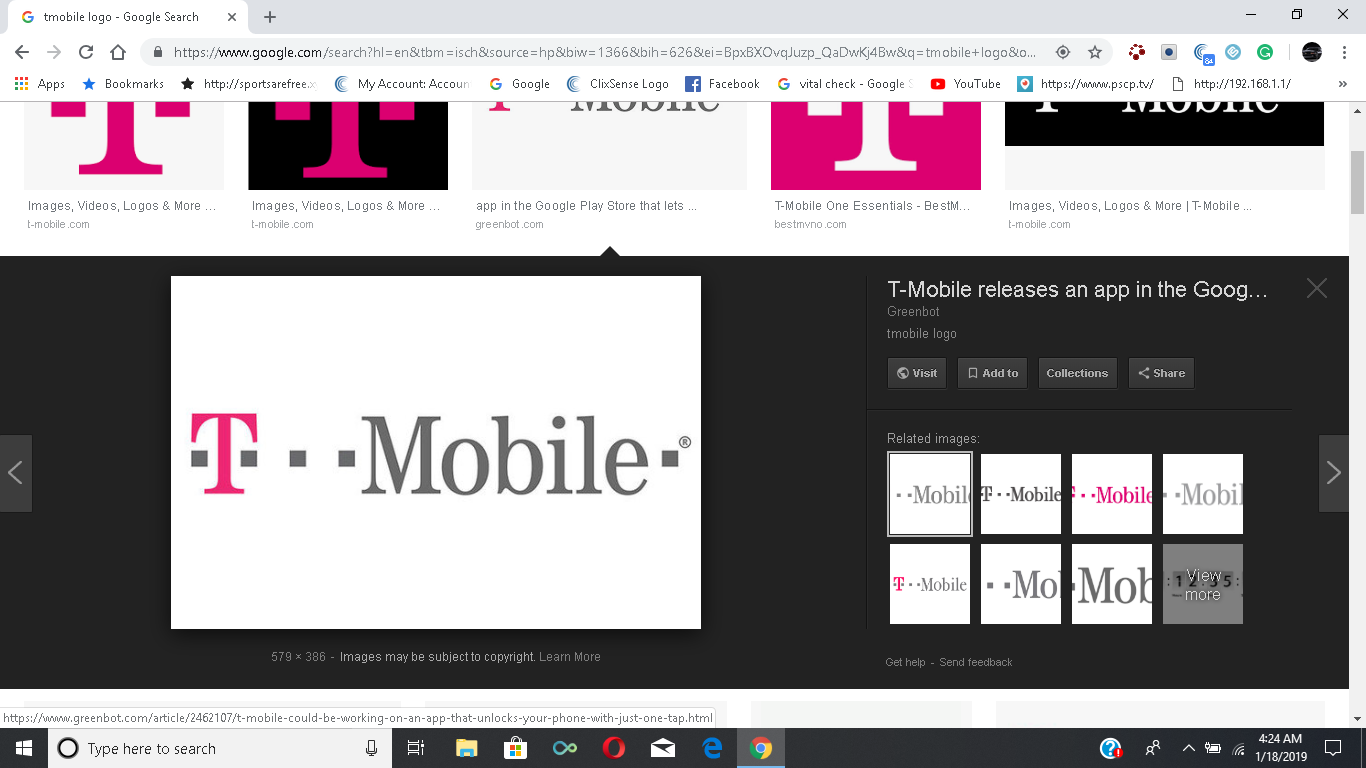
Task: Open Microsoft Store from the taskbar
Action: point(516,748)
